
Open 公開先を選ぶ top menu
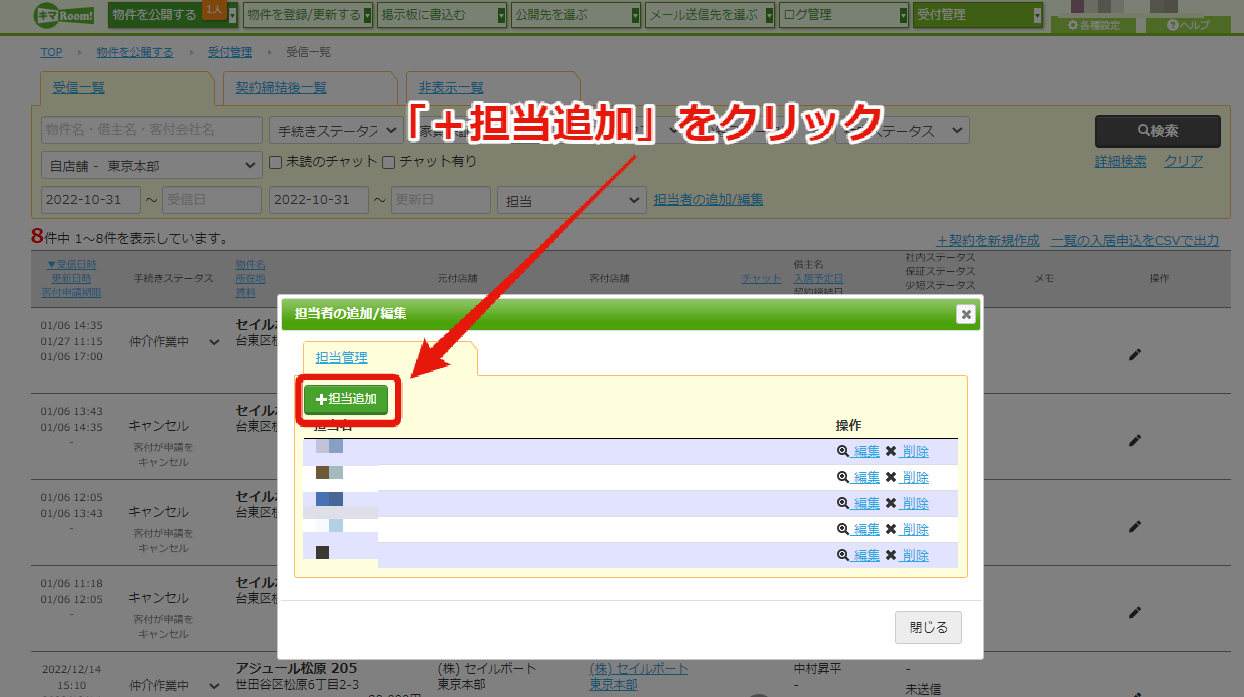(x=576, y=15)
